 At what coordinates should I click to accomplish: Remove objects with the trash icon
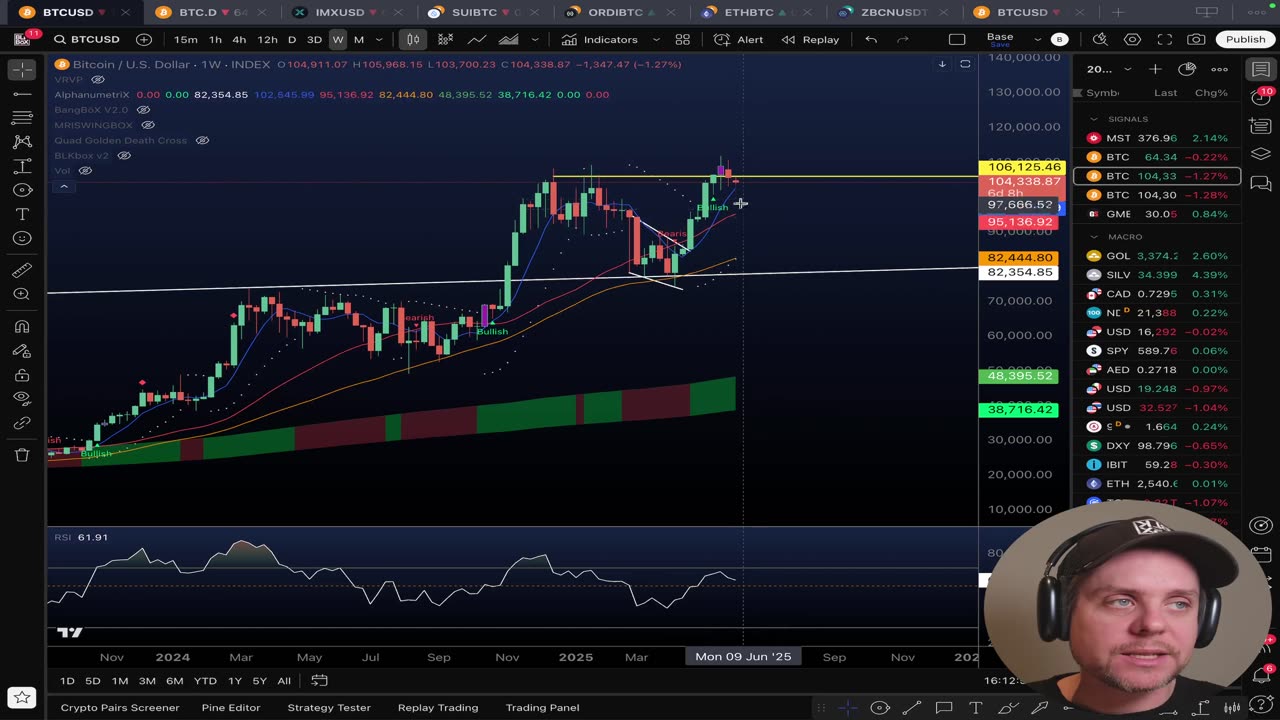[22, 455]
